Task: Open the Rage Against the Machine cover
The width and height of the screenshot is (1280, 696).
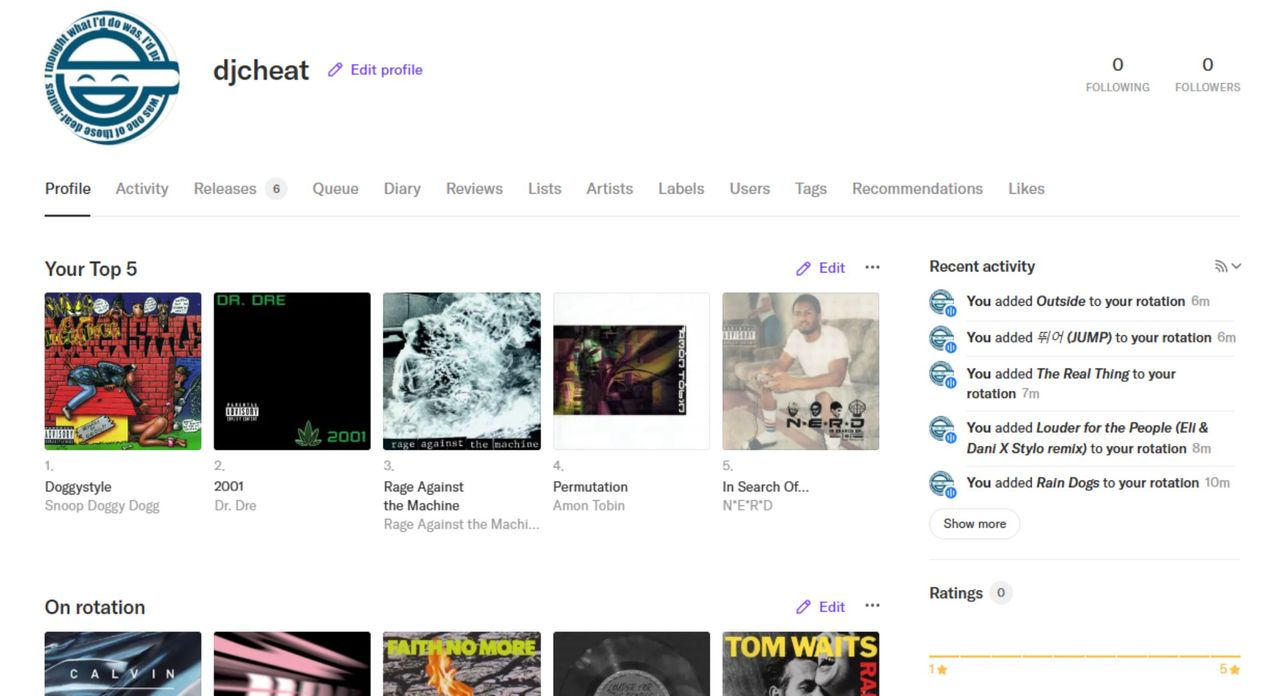Action: pos(462,371)
